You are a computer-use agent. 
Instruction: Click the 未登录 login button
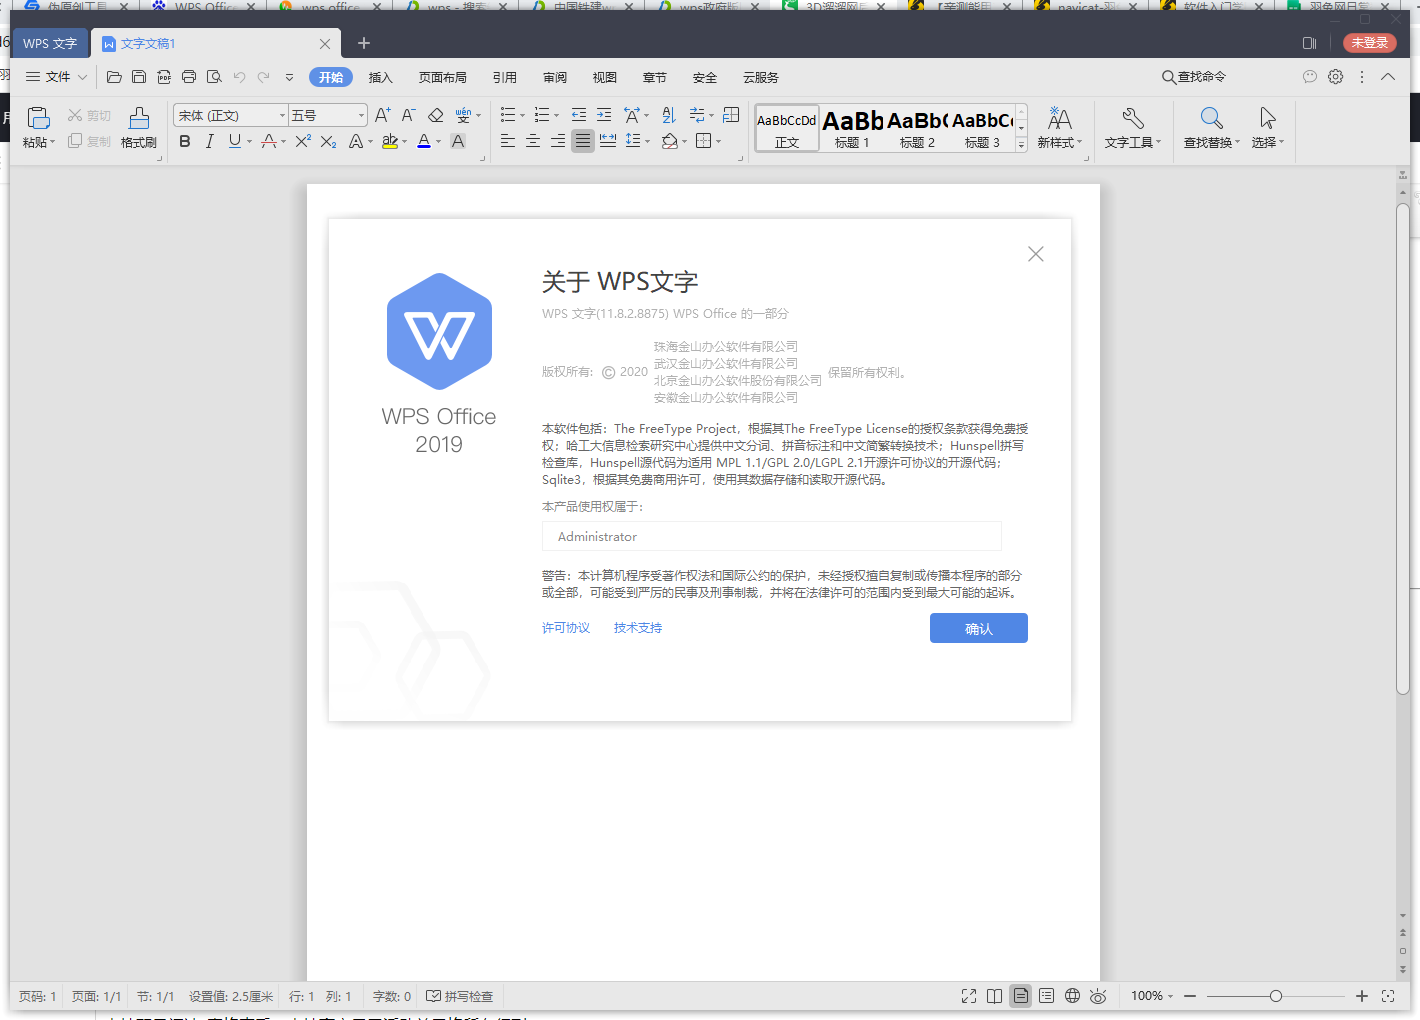pos(1370,43)
